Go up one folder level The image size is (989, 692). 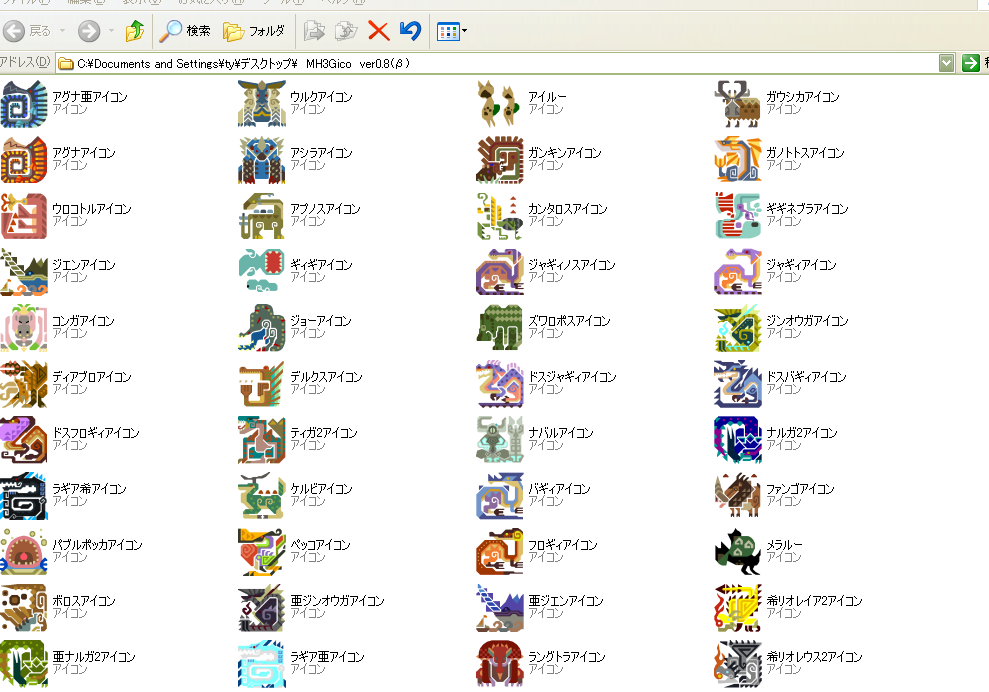click(134, 30)
